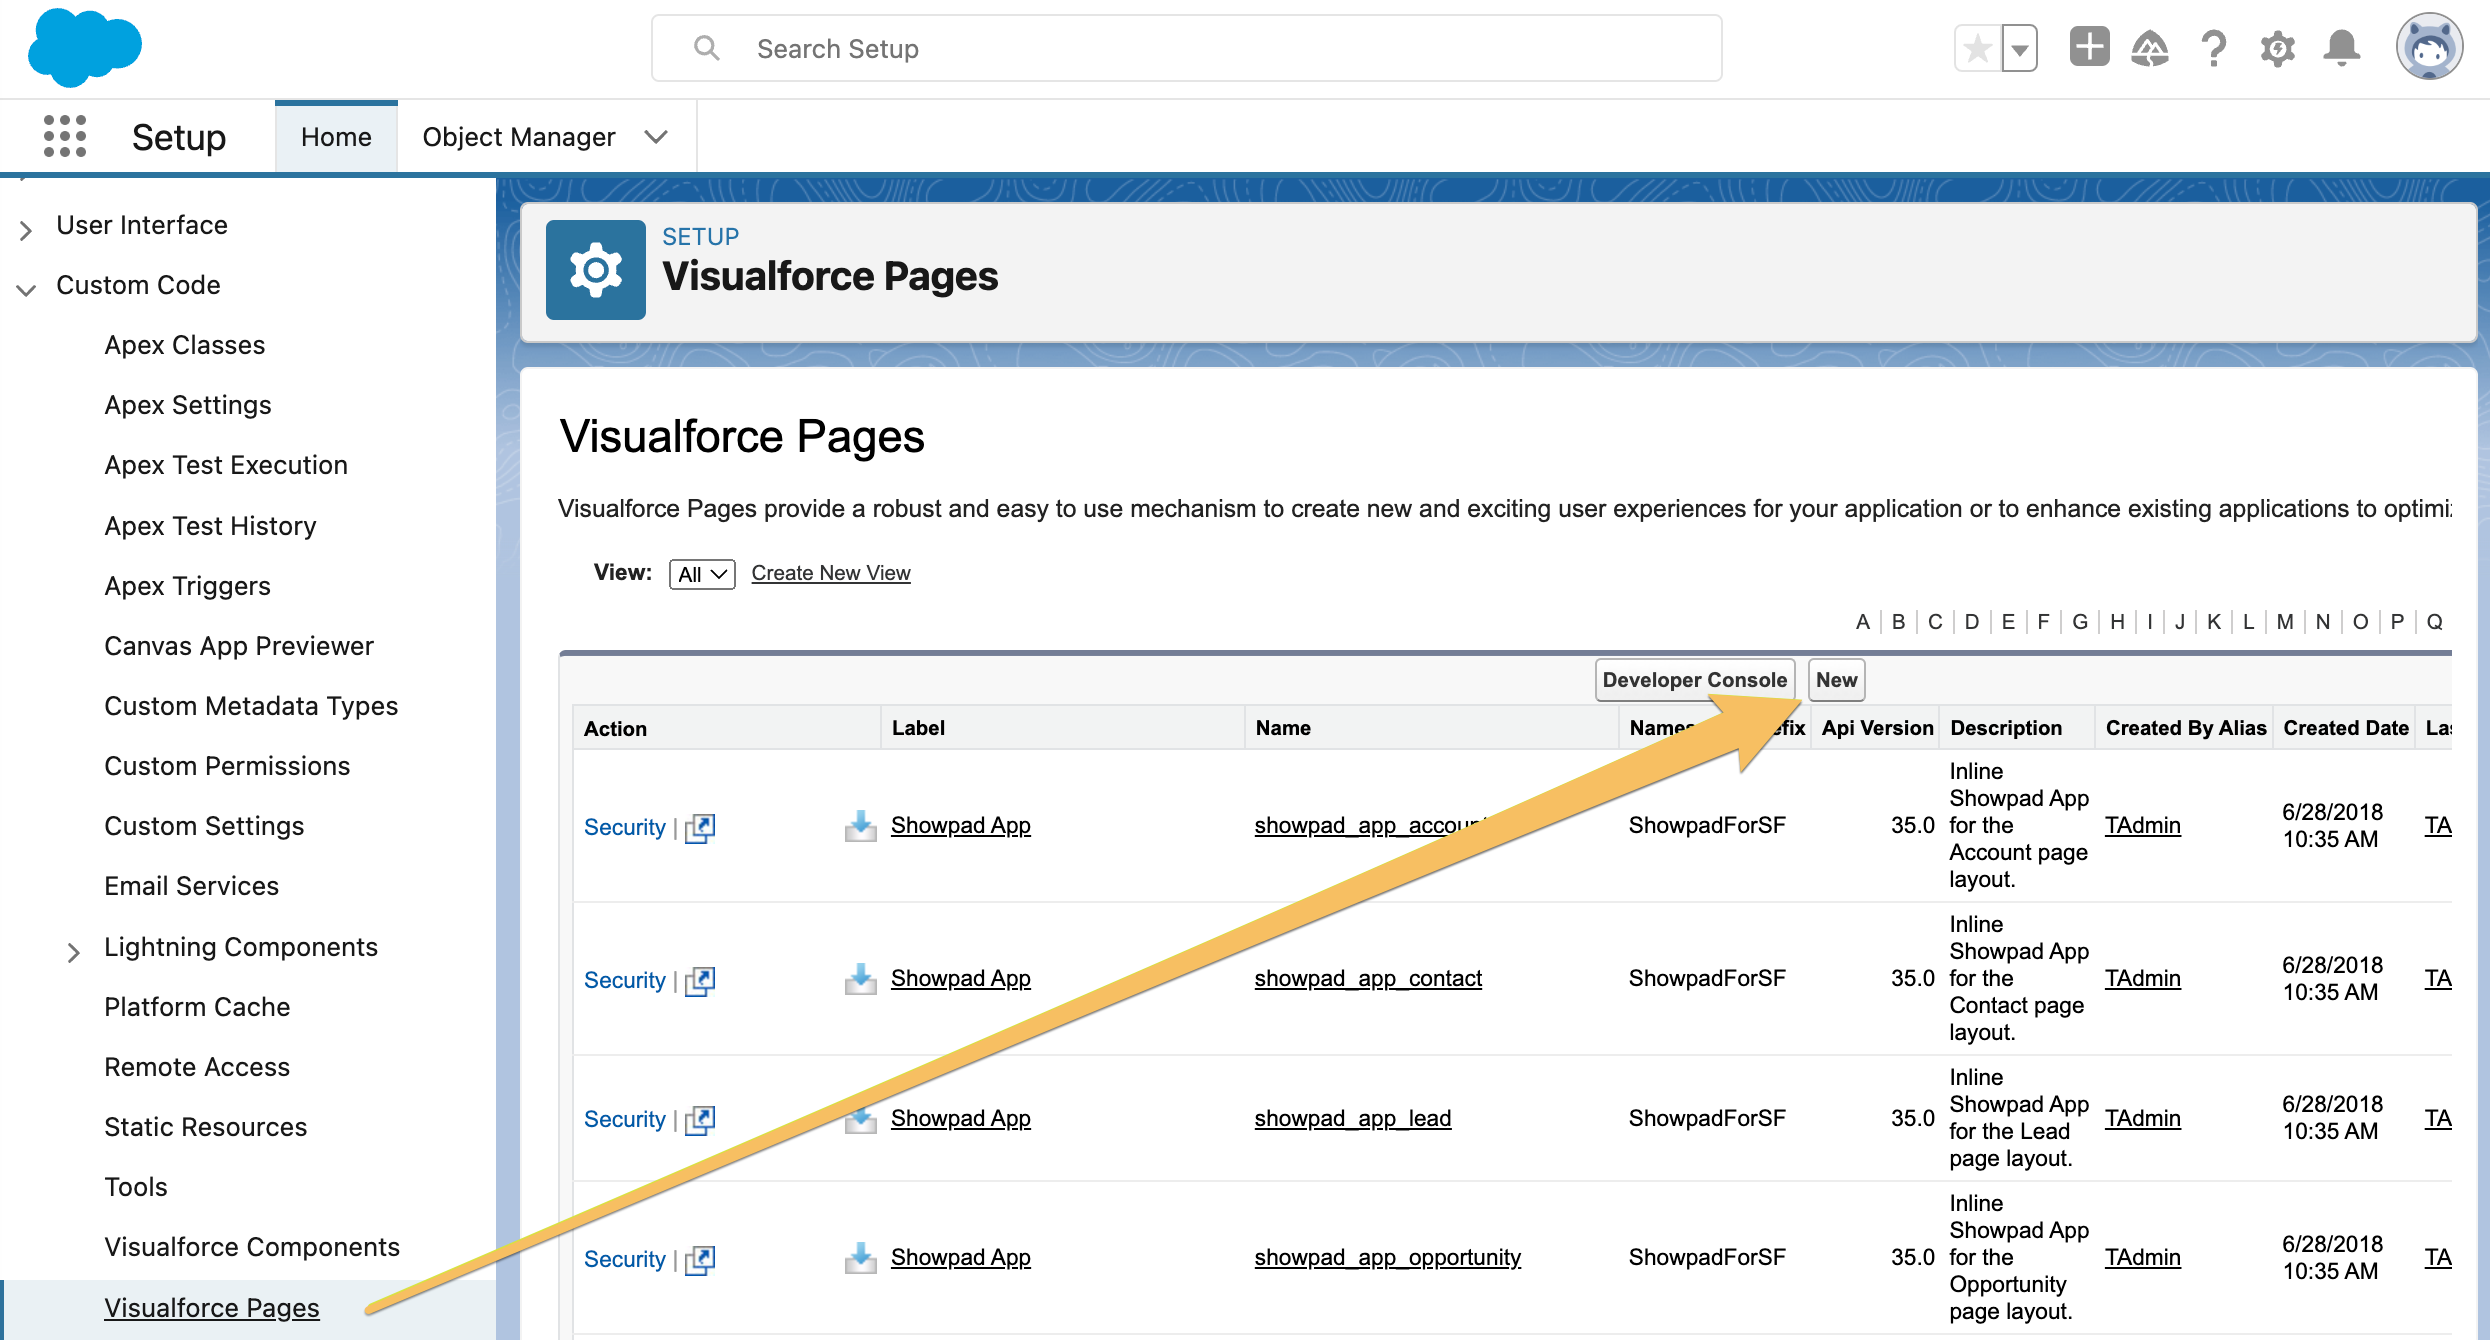Click the Visualforce Pages setup gear icon
Screen dimensions: 2490x1340
point(596,270)
